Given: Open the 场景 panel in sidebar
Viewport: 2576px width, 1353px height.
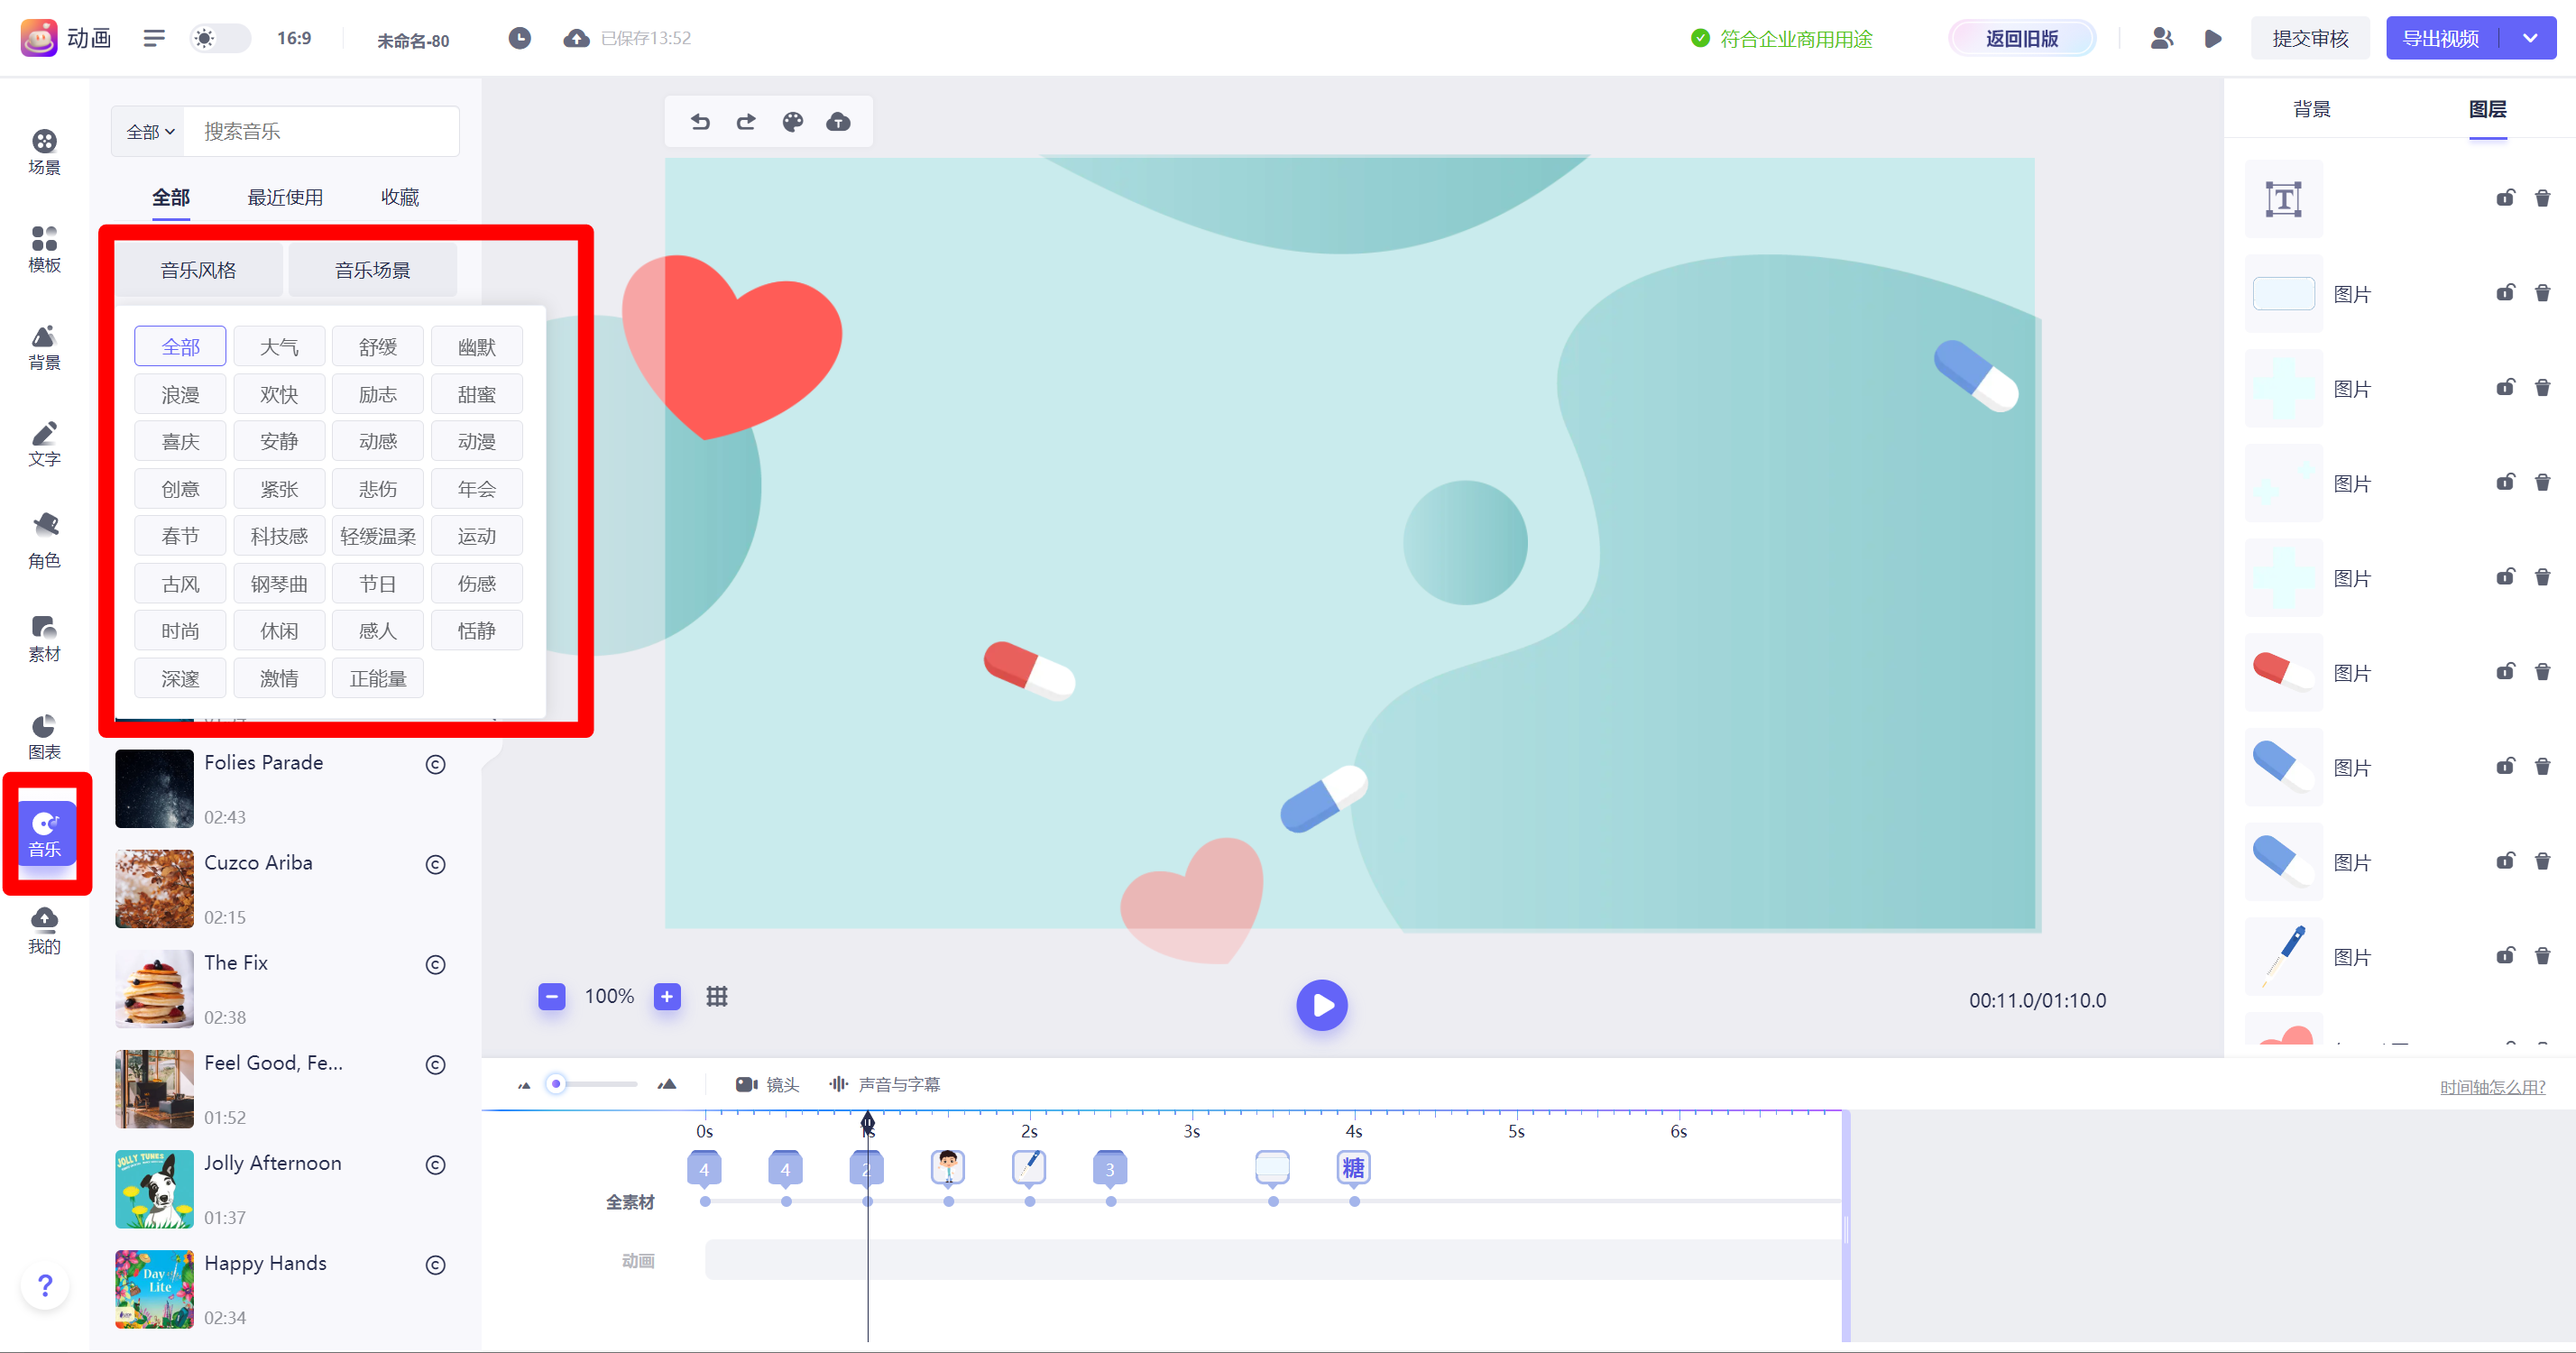Looking at the screenshot, I should coord(44,152).
